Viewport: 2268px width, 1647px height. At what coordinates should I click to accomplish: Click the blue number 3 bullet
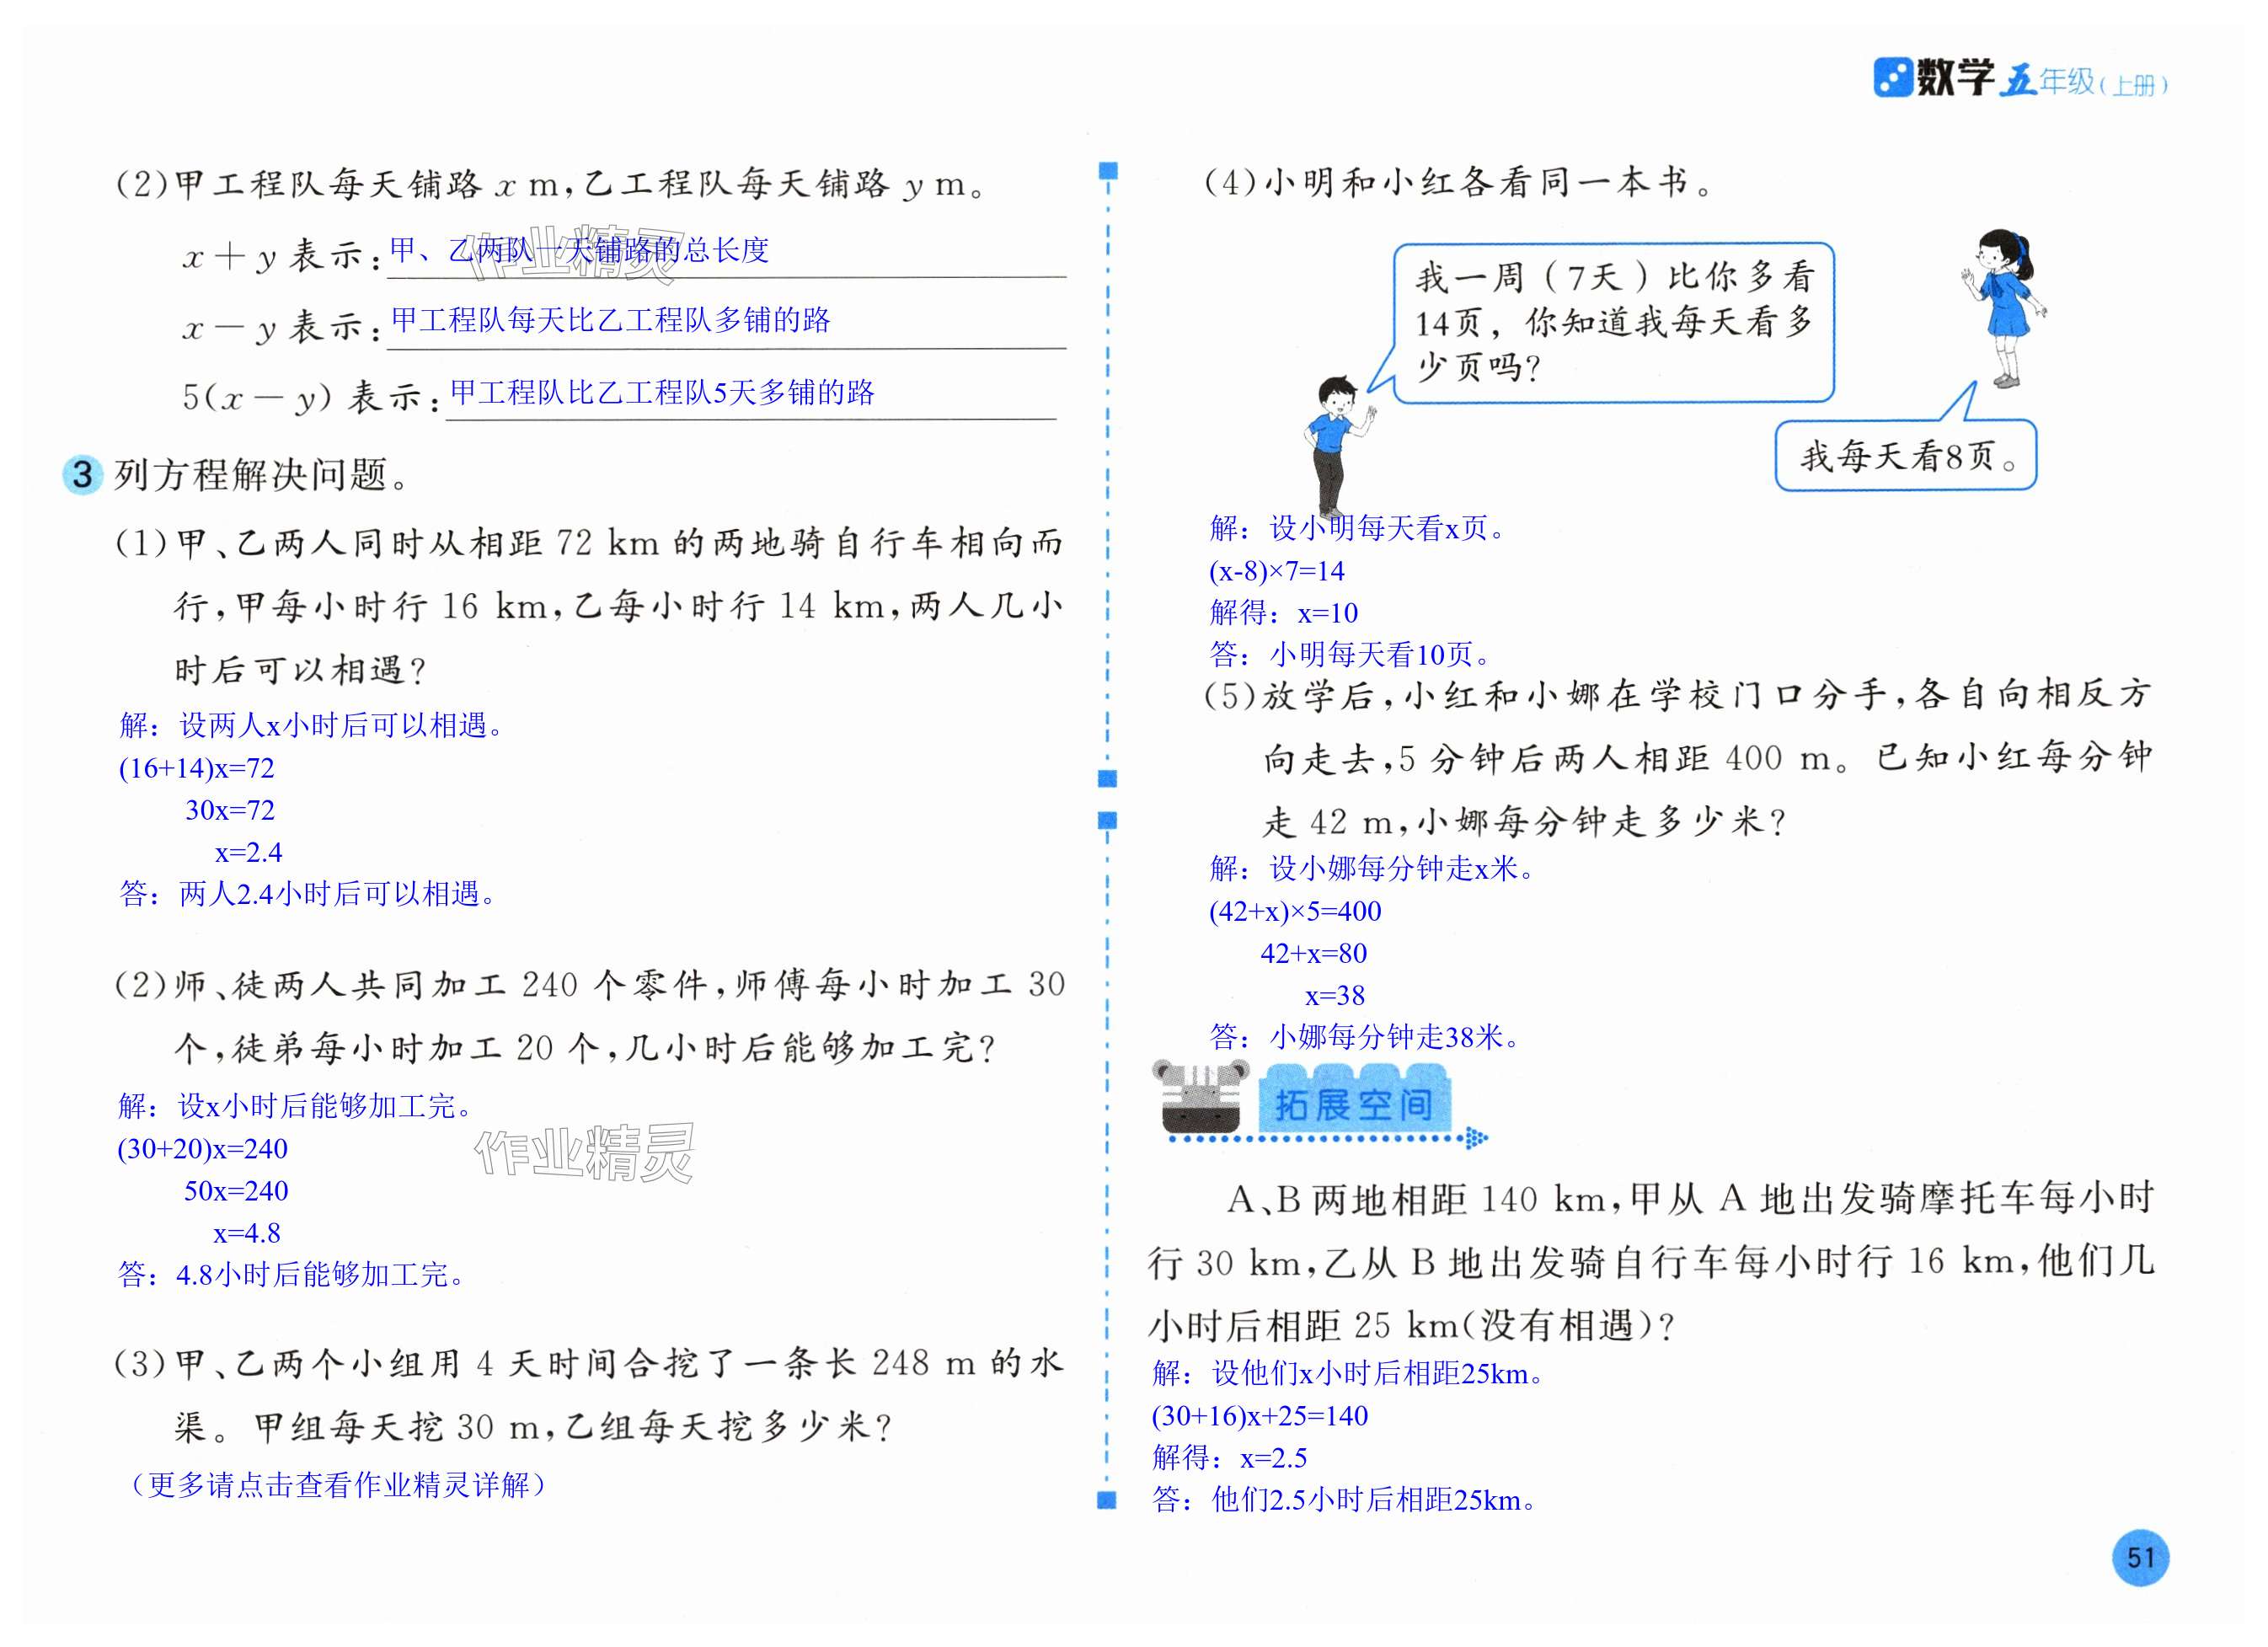click(x=83, y=475)
